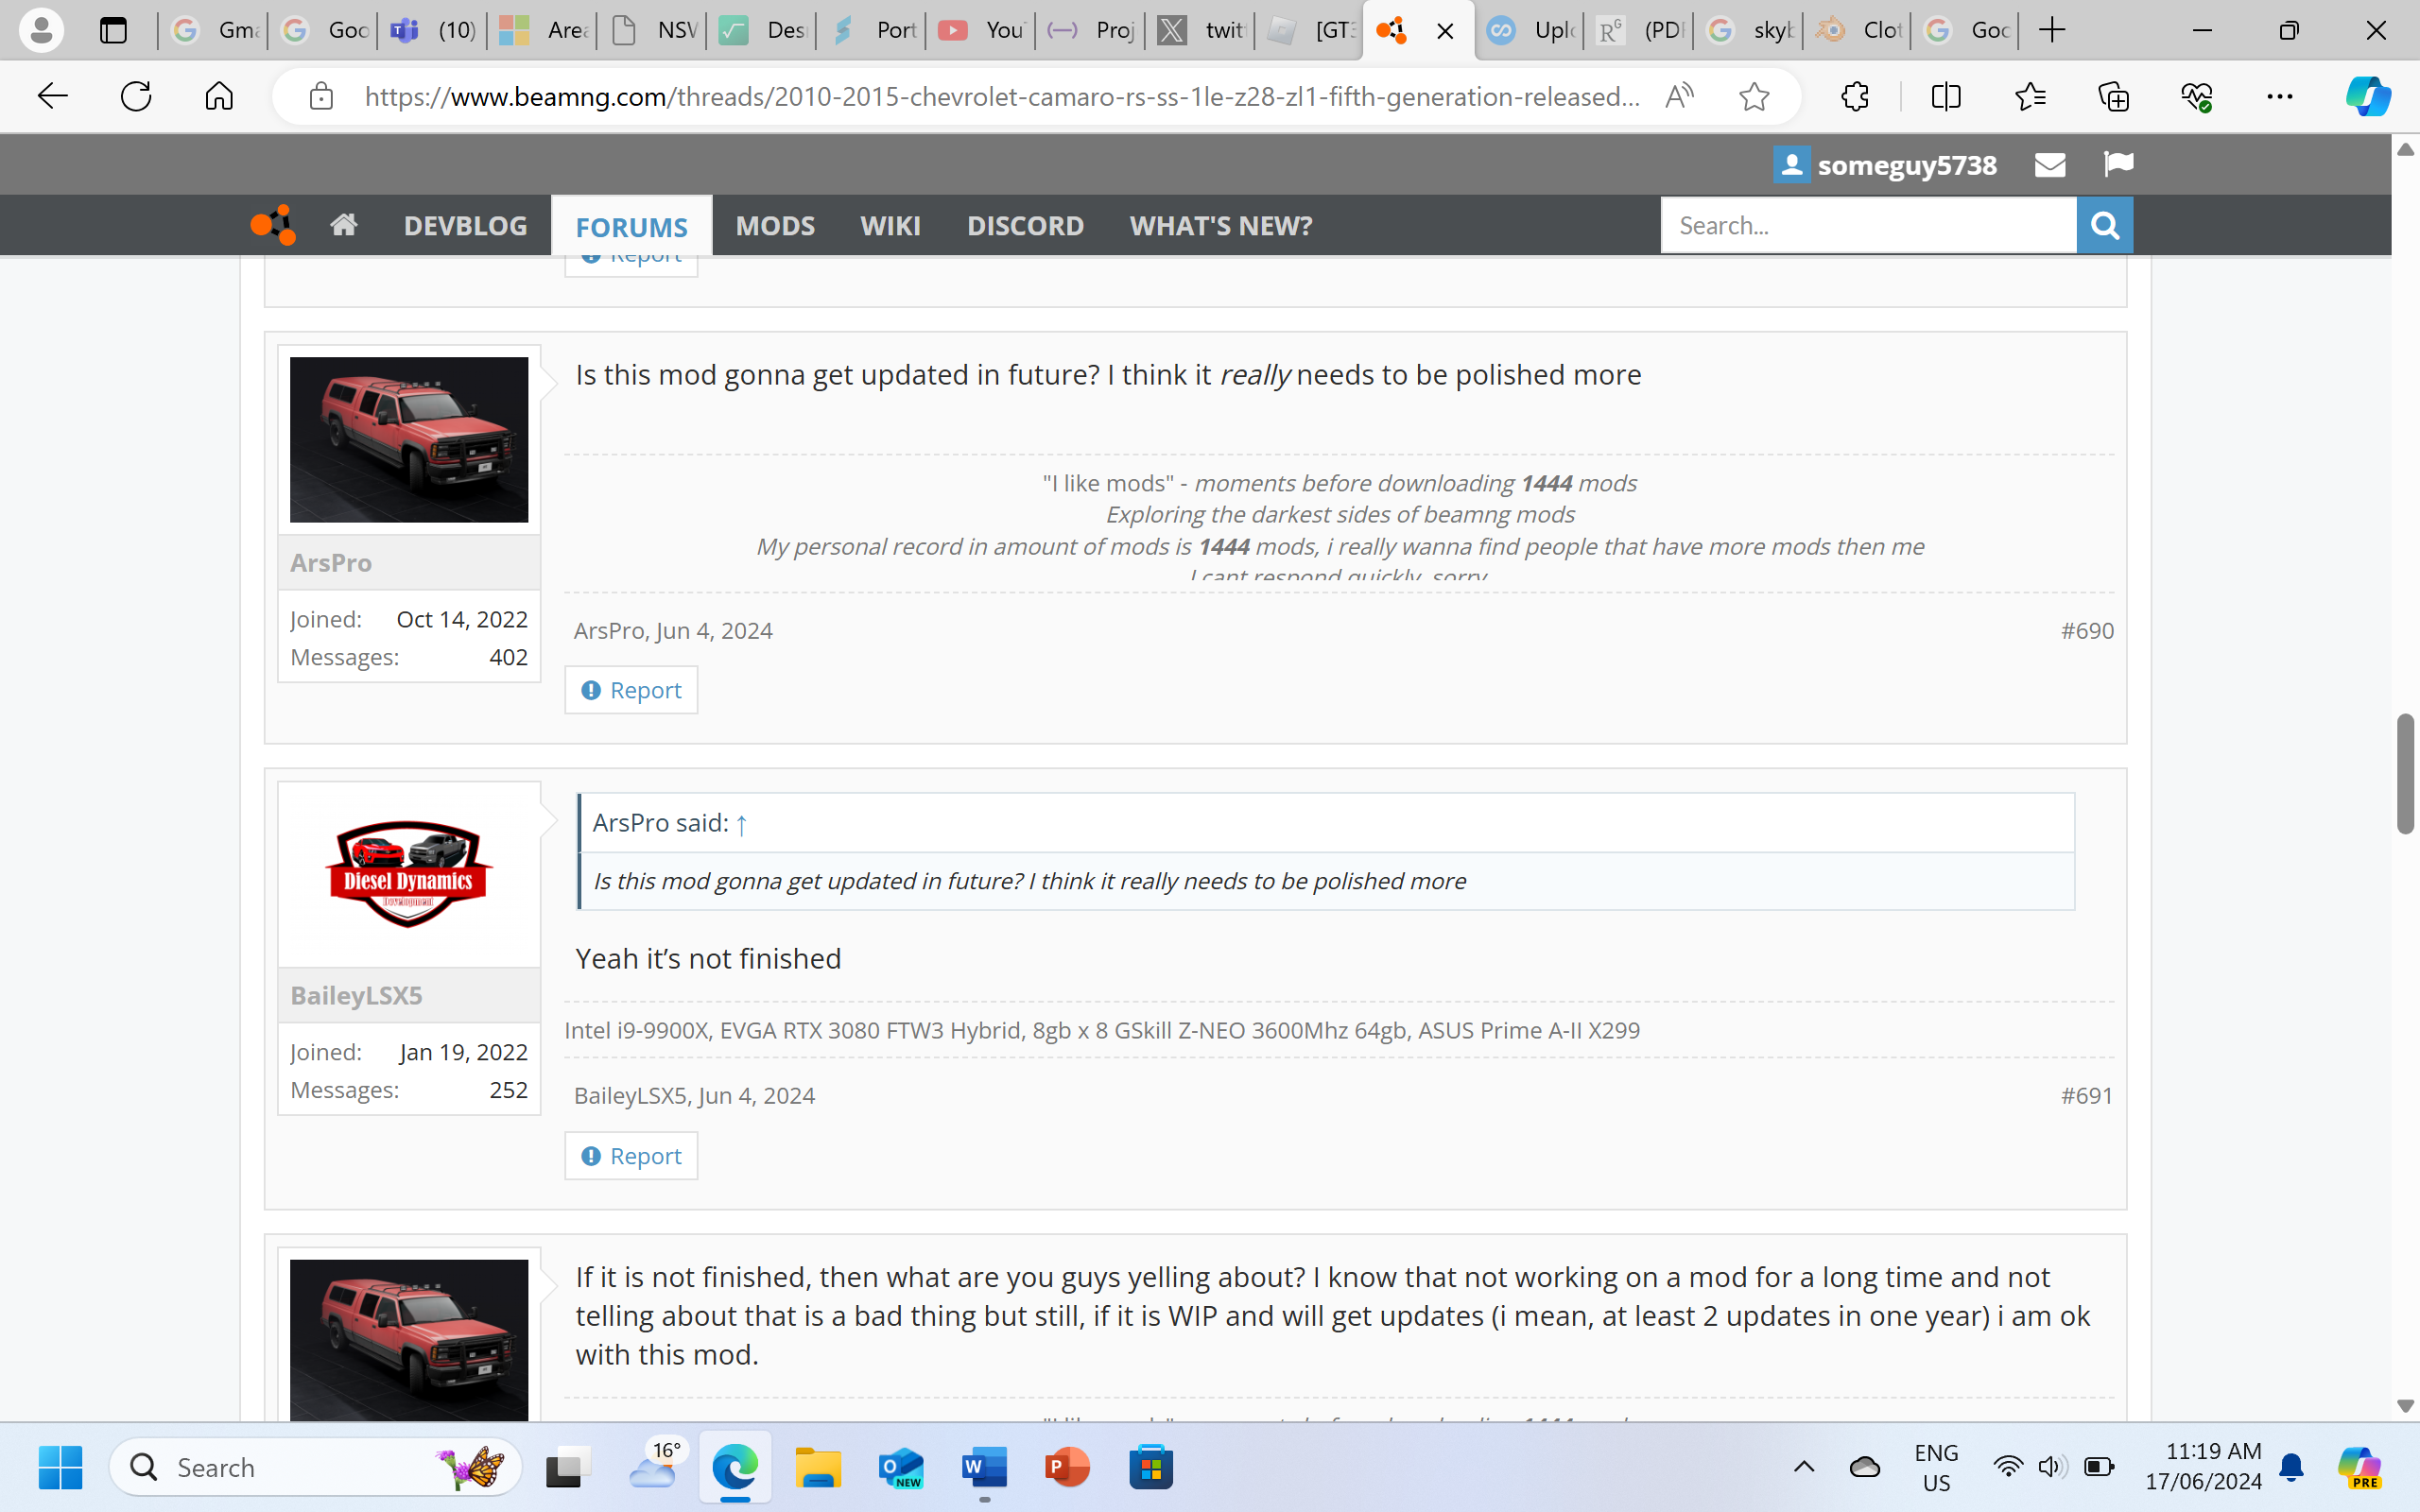Click page vertical scrollbar thumb
This screenshot has height=1512, width=2420.
2405,774
